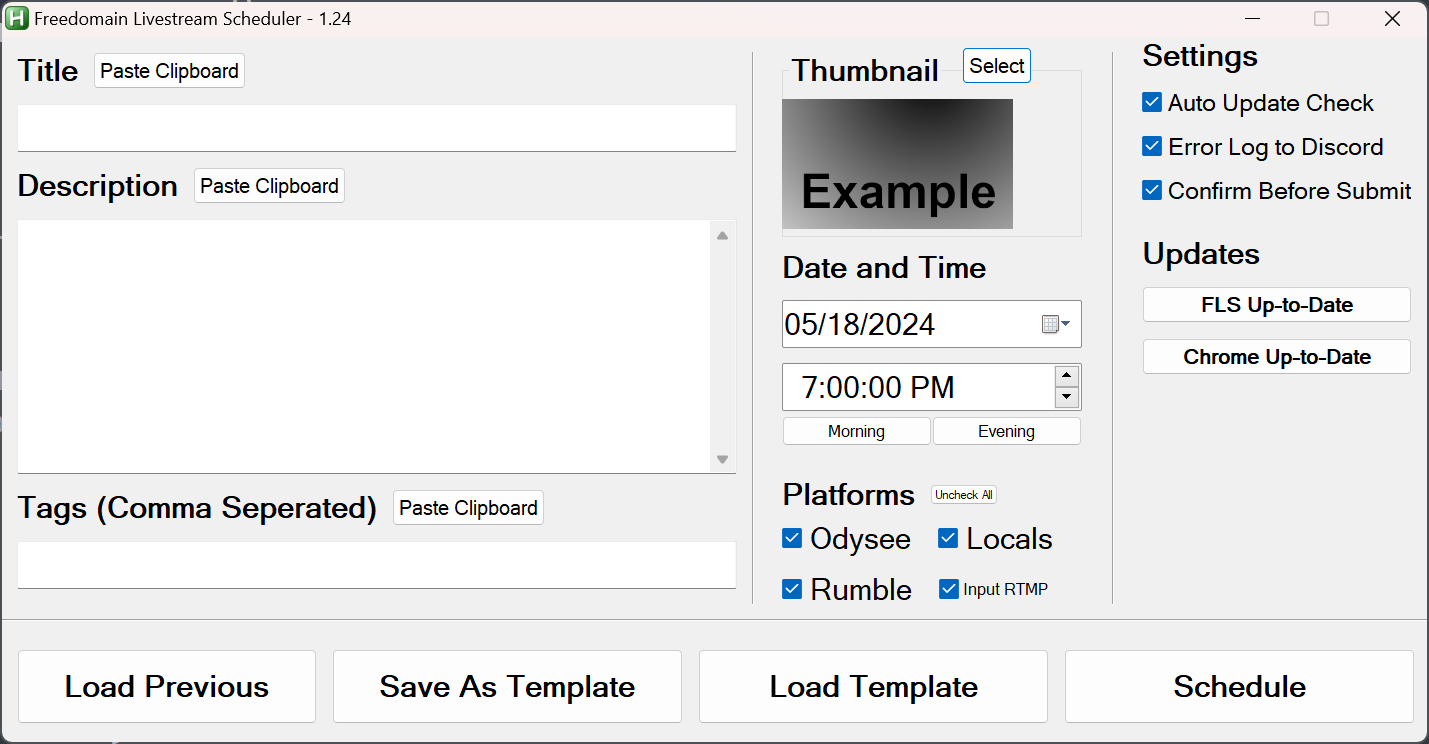Image resolution: width=1429 pixels, height=744 pixels.
Task: Load Previous stream settings
Action: [167, 686]
